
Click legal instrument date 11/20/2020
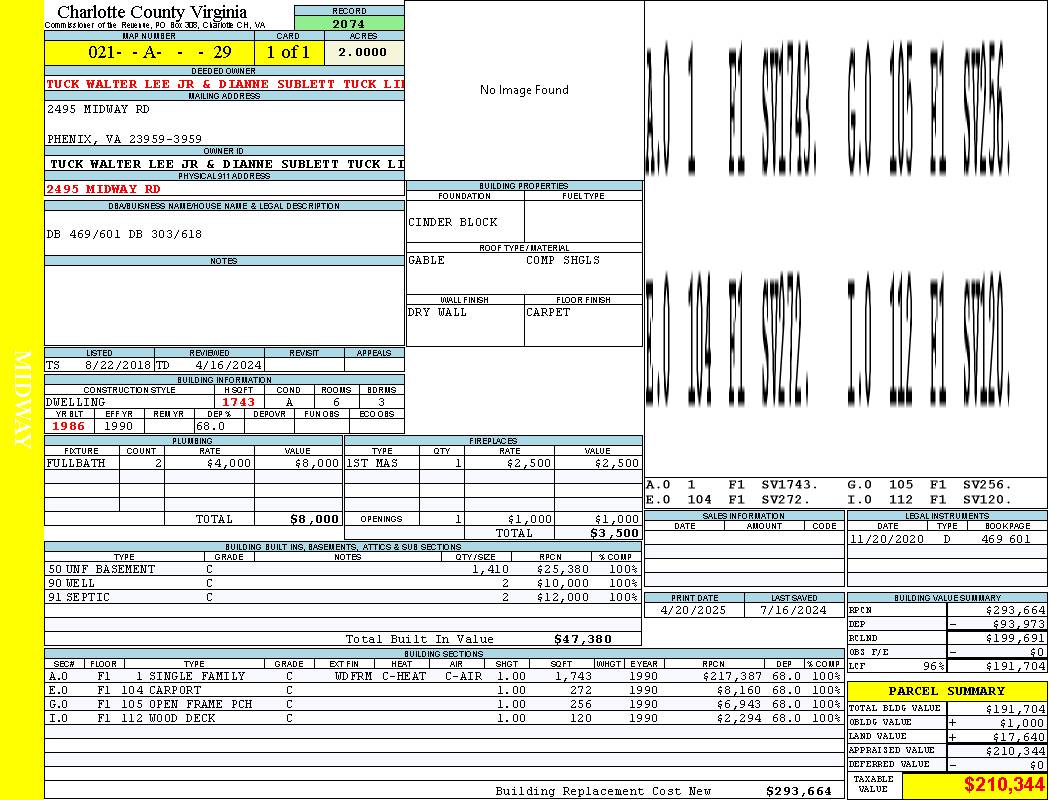(886, 540)
